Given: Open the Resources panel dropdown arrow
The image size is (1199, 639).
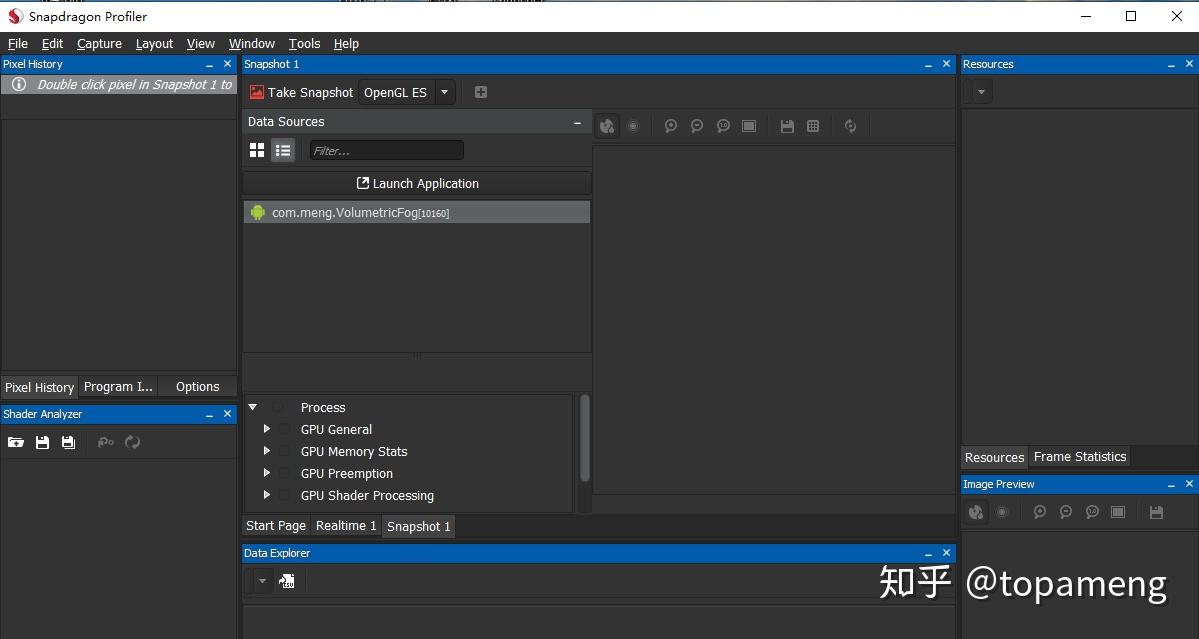Looking at the screenshot, I should pyautogui.click(x=982, y=92).
